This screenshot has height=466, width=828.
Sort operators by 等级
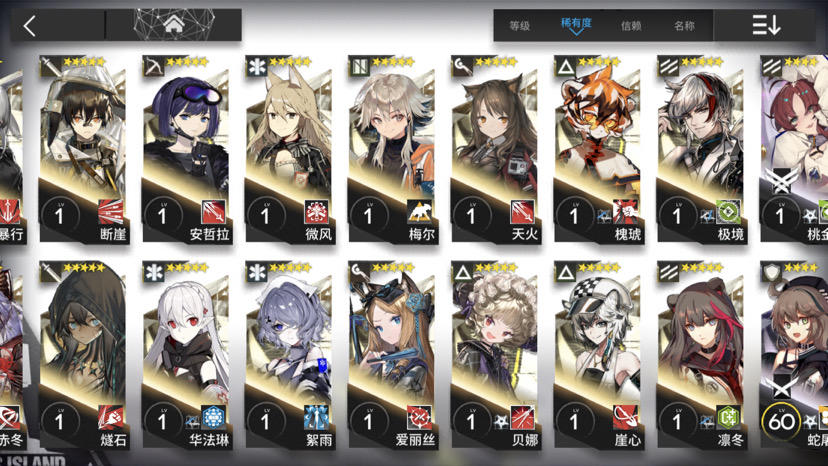(520, 25)
